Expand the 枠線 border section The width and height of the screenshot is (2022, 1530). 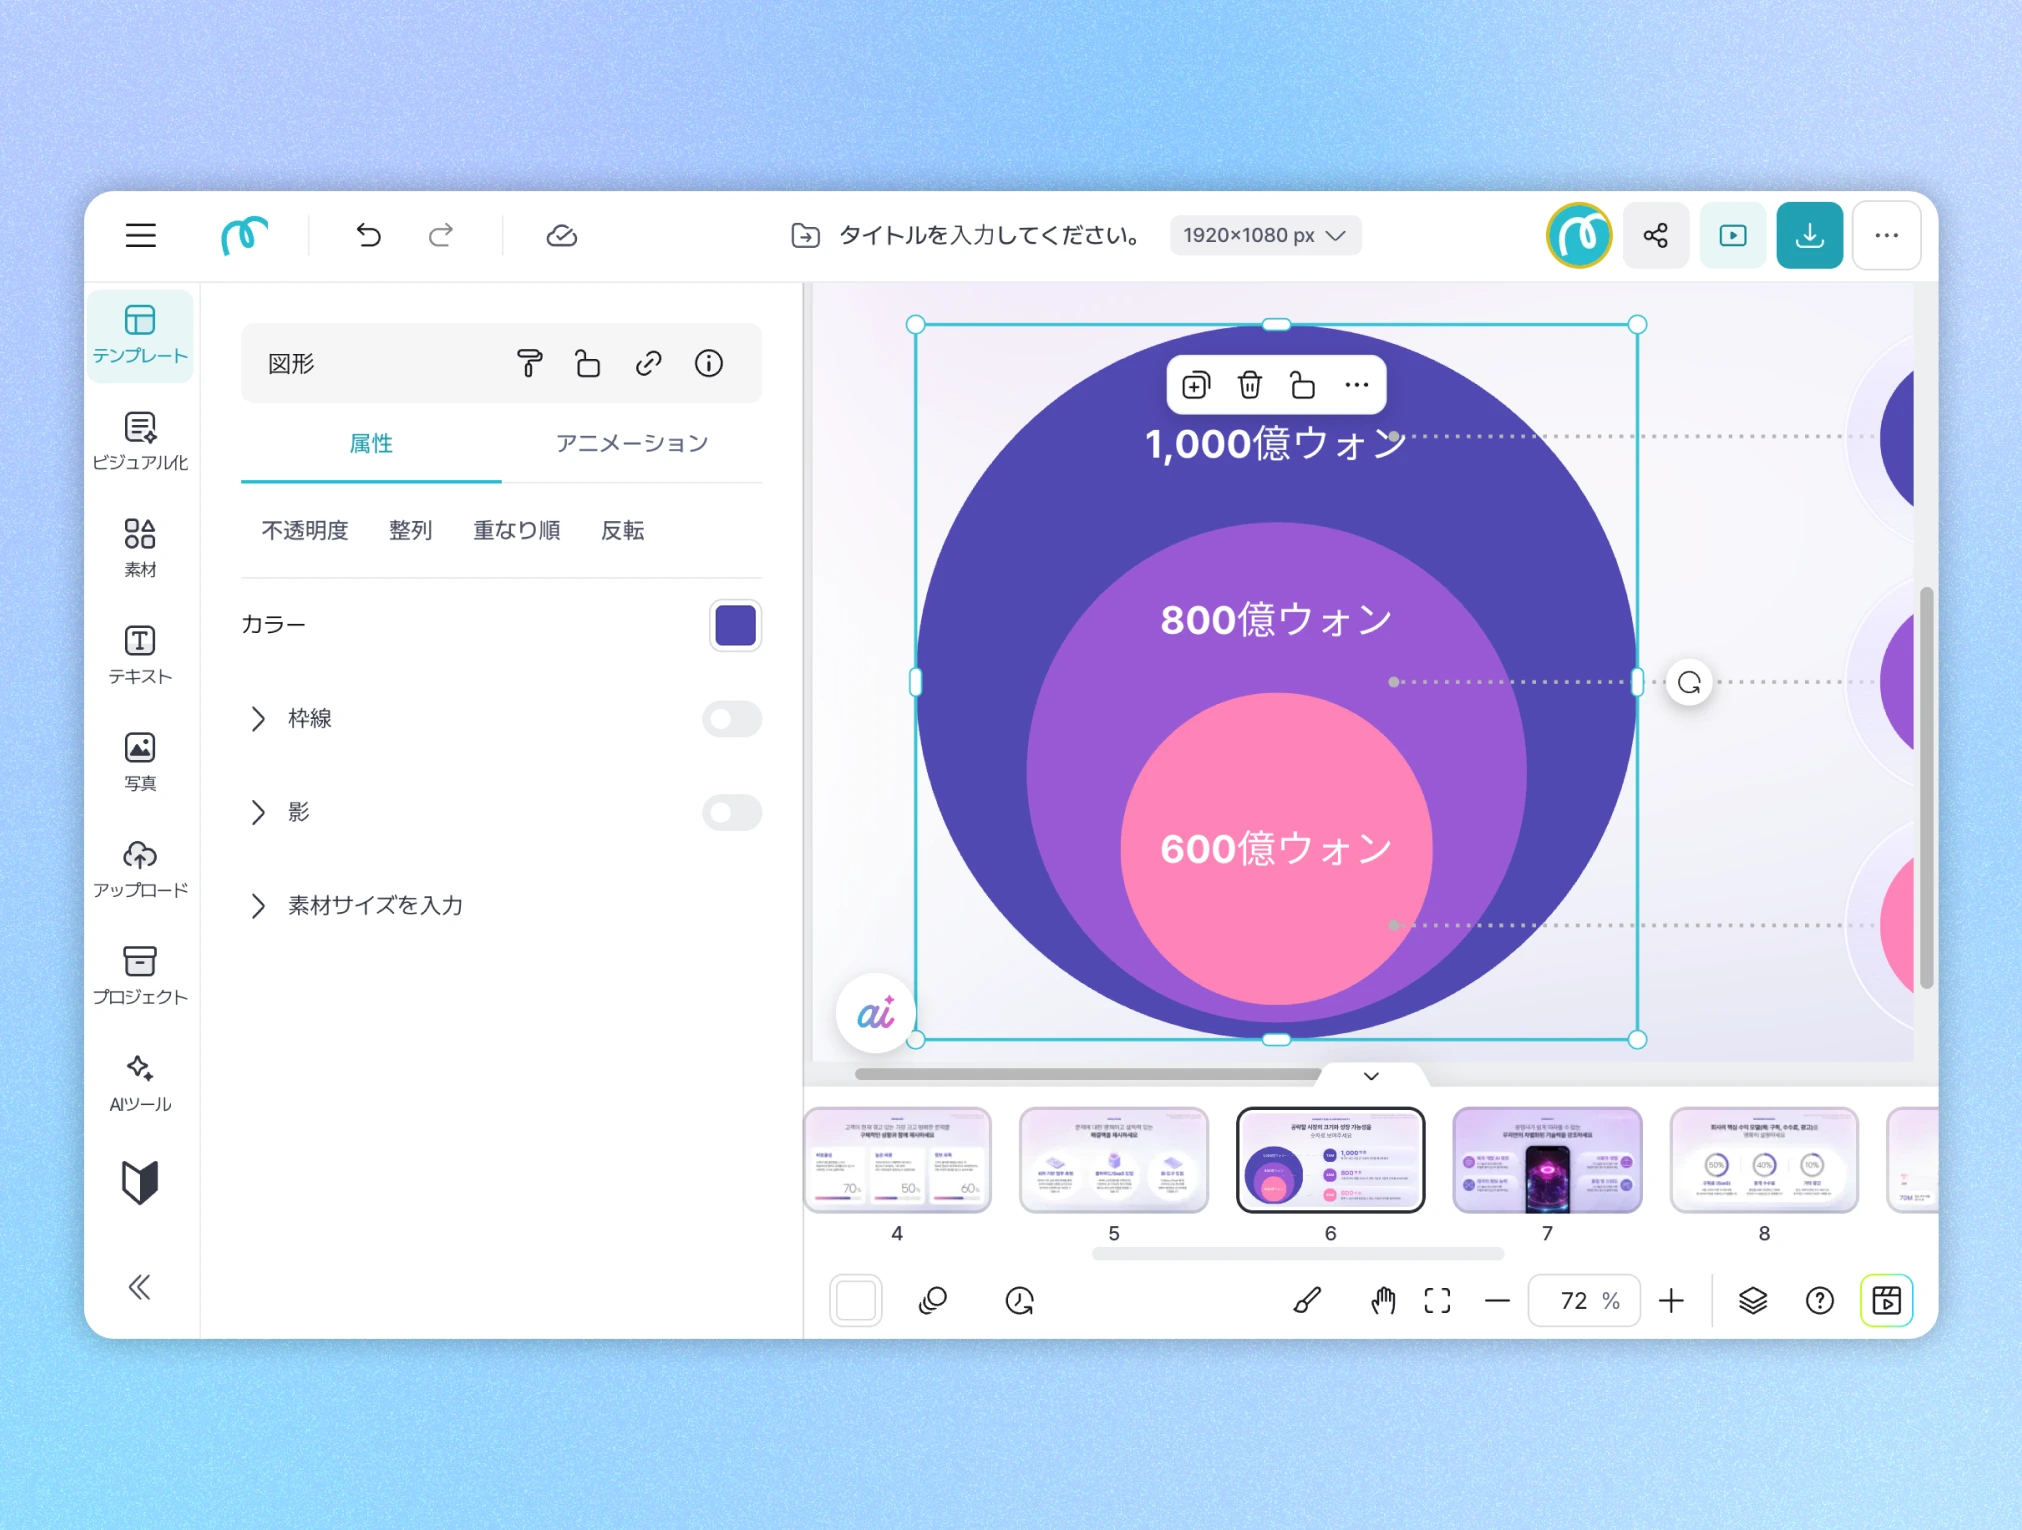(259, 719)
